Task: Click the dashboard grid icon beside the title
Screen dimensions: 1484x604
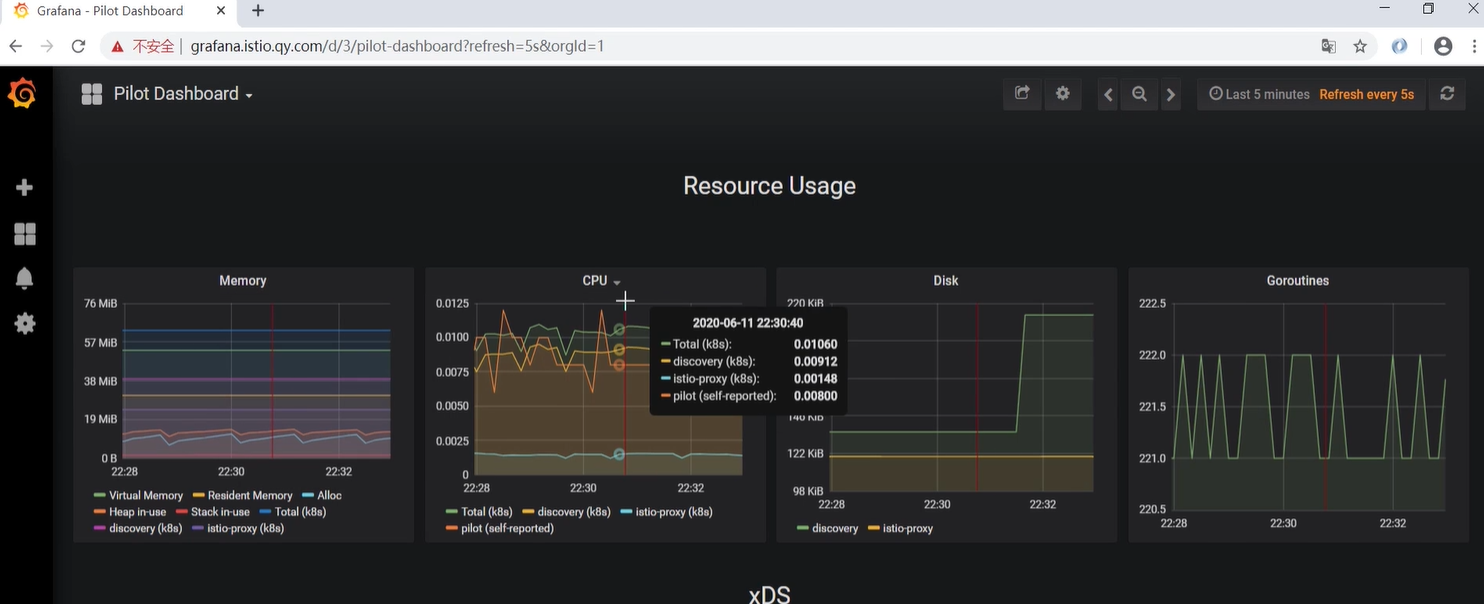Action: click(x=92, y=94)
